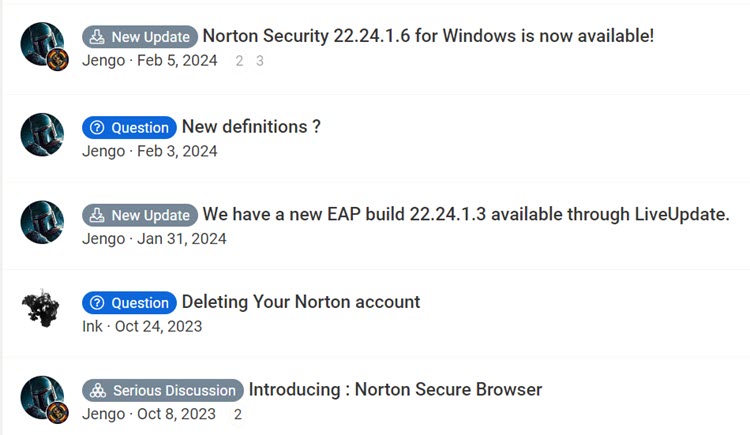This screenshot has height=435, width=750.
Task: Click the Question tag on the New definitions thread
Action: tap(129, 128)
